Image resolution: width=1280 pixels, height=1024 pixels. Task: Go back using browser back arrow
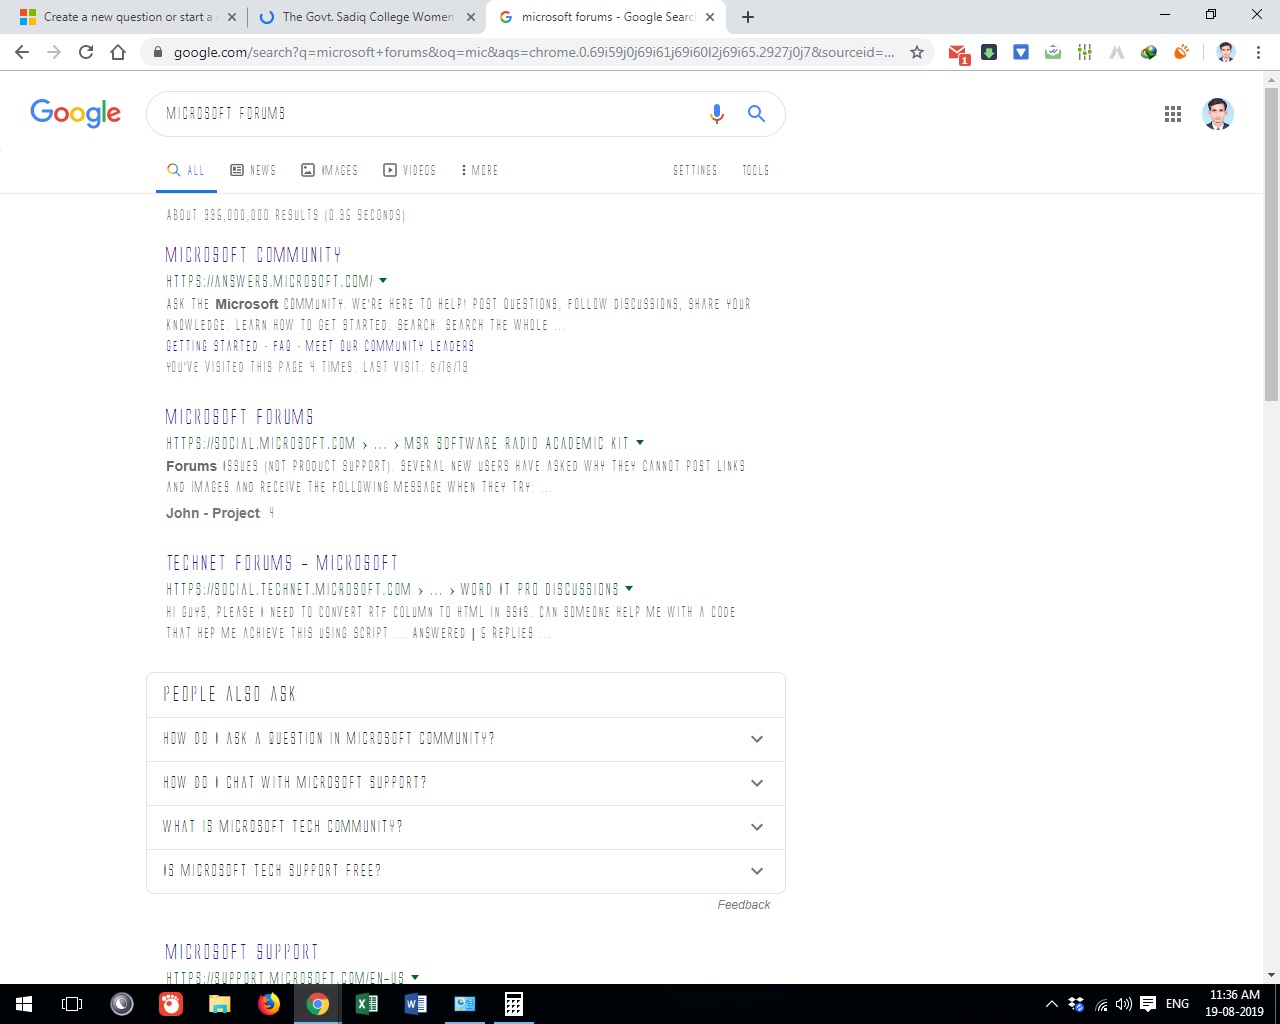[22, 52]
